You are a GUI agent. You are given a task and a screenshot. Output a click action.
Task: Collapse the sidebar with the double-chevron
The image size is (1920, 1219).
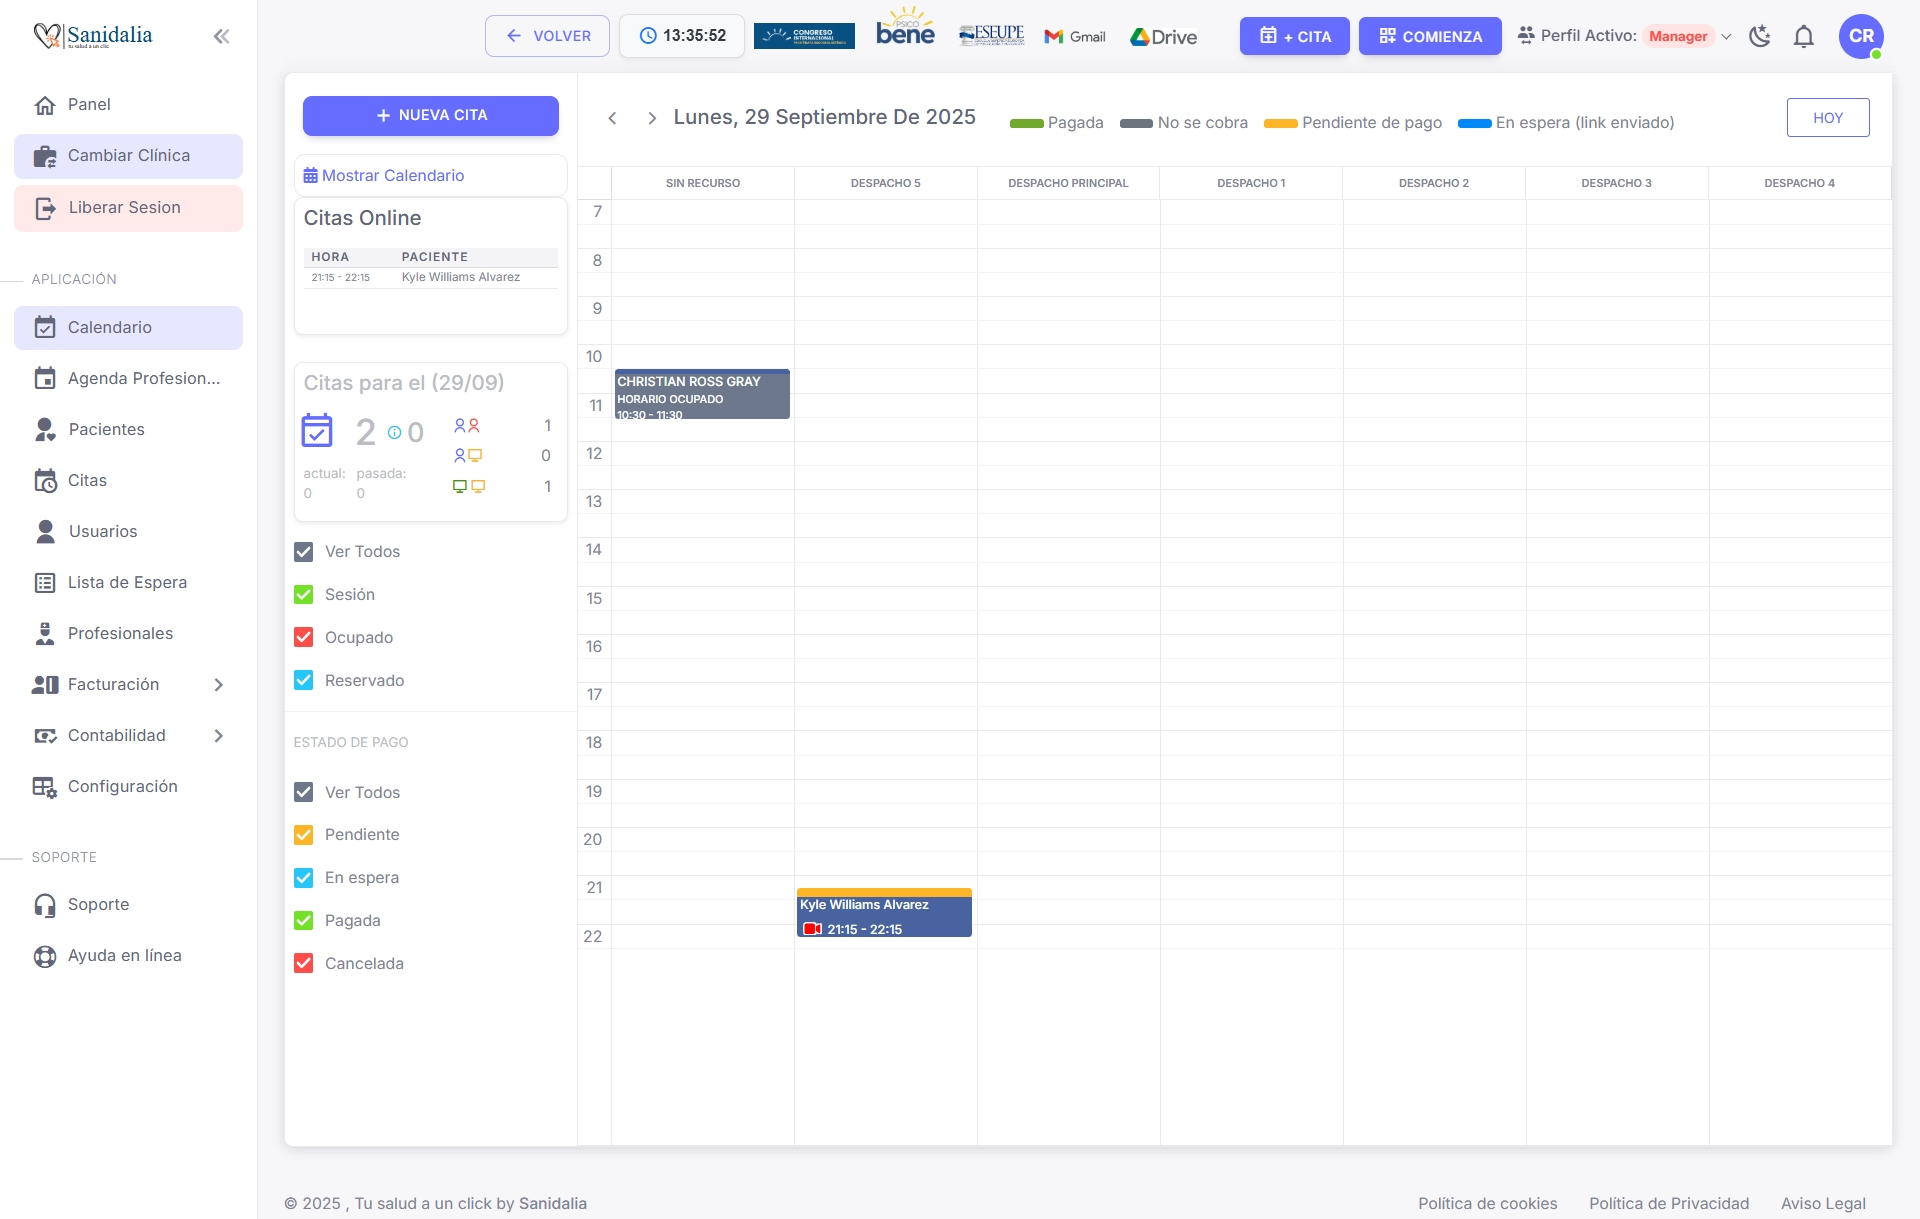[221, 36]
